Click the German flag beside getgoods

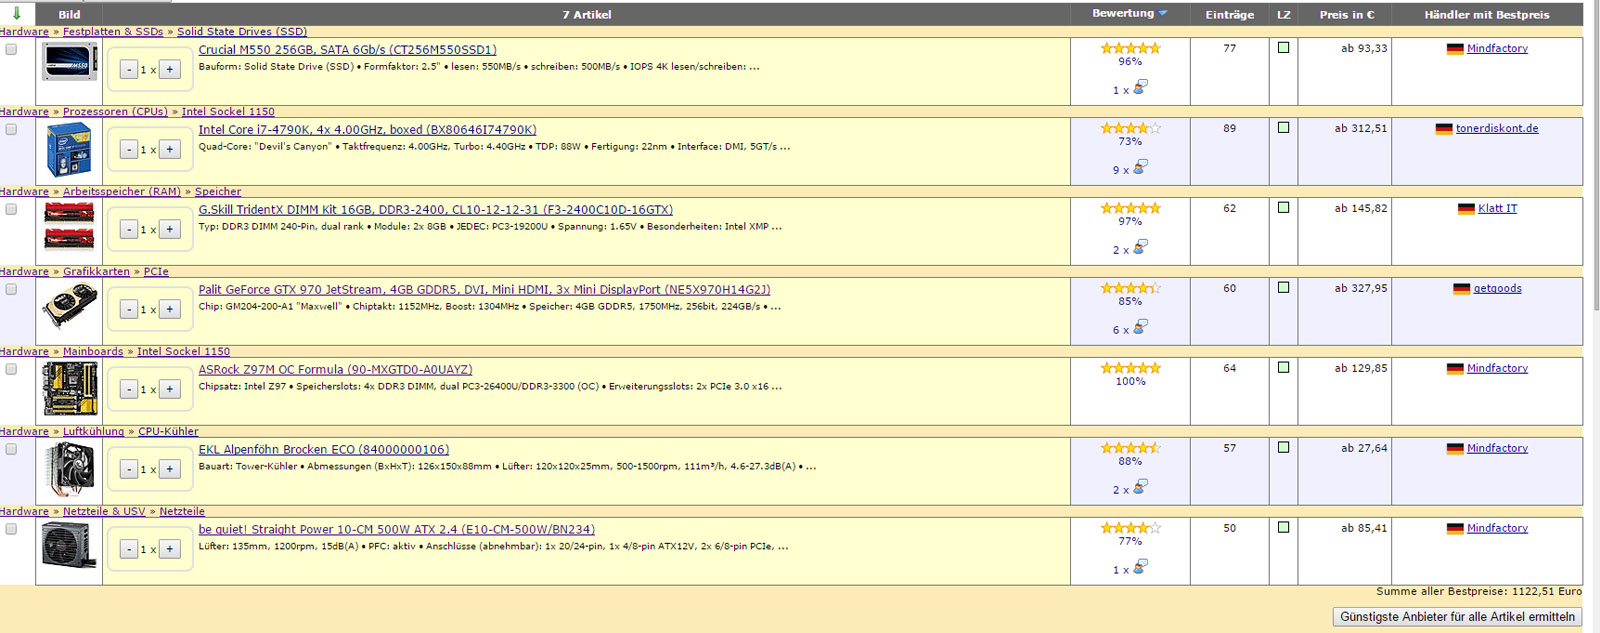pyautogui.click(x=1461, y=289)
